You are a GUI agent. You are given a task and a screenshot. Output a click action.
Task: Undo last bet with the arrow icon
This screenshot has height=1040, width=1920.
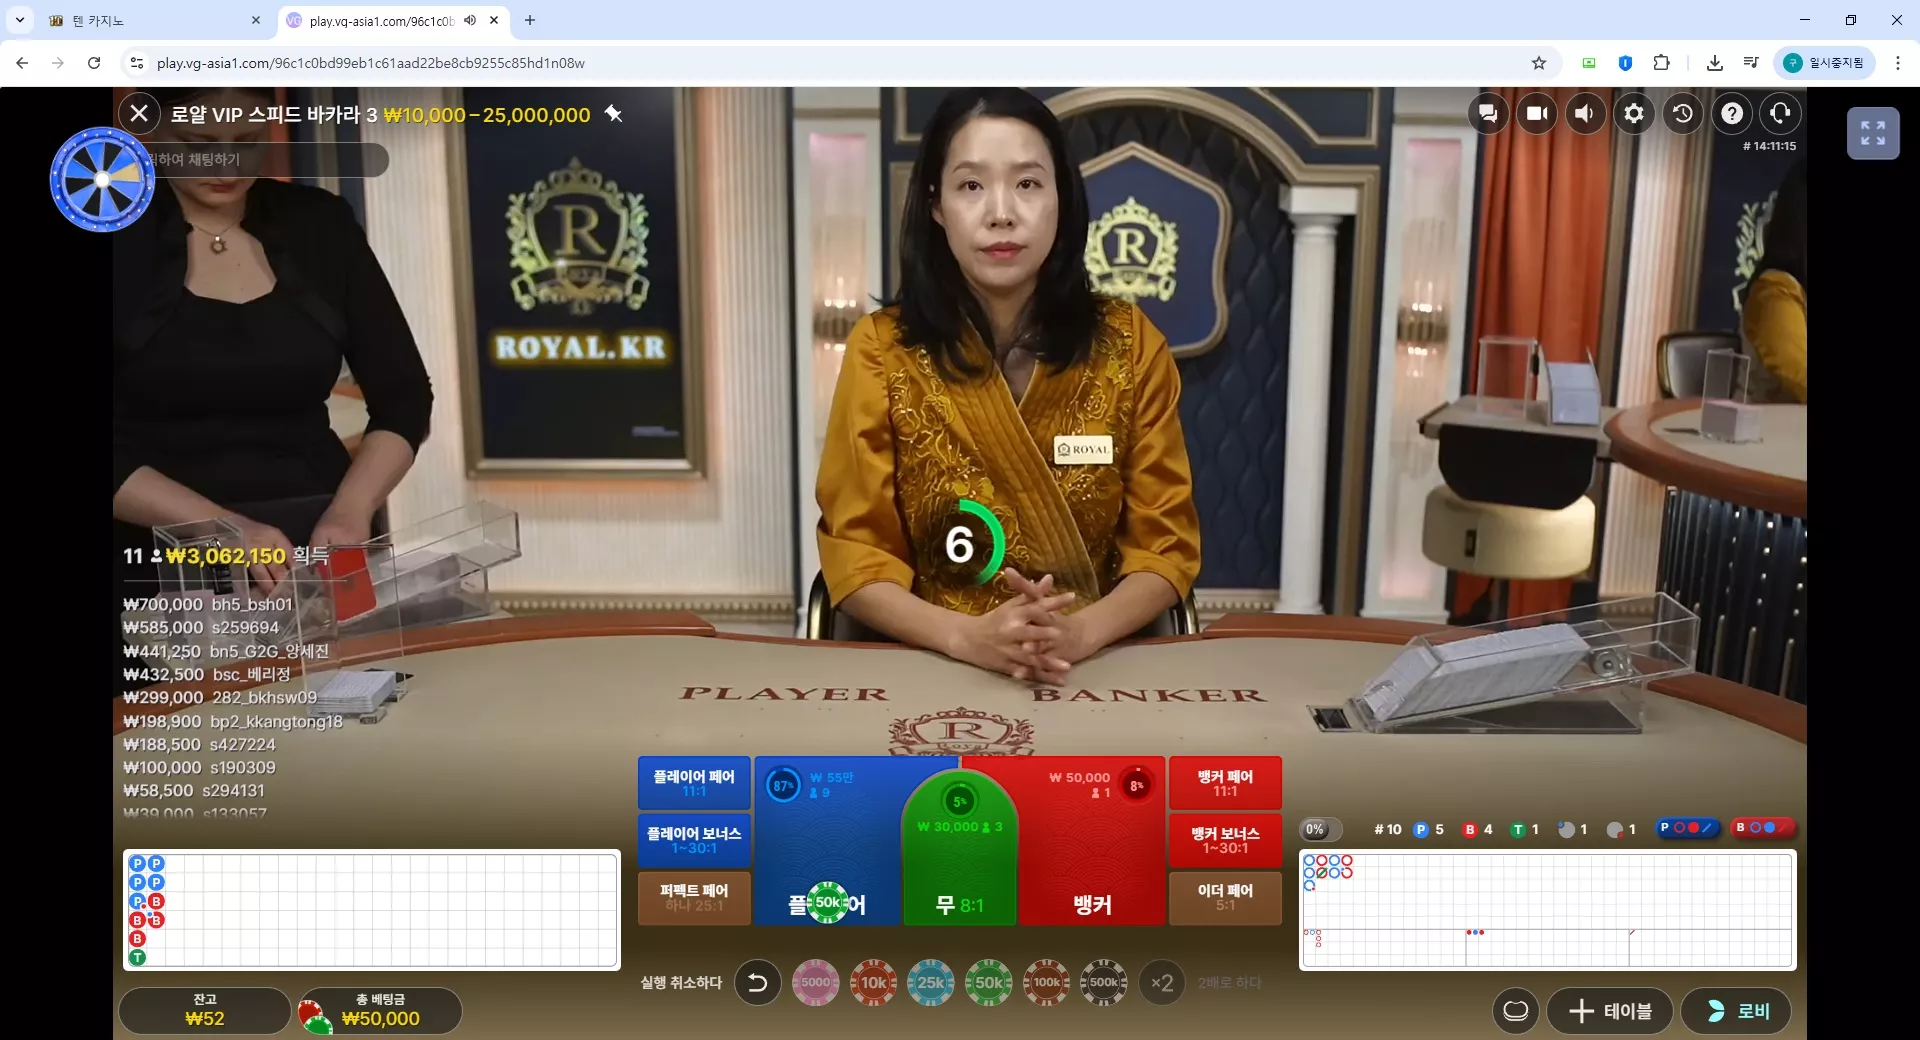[758, 983]
